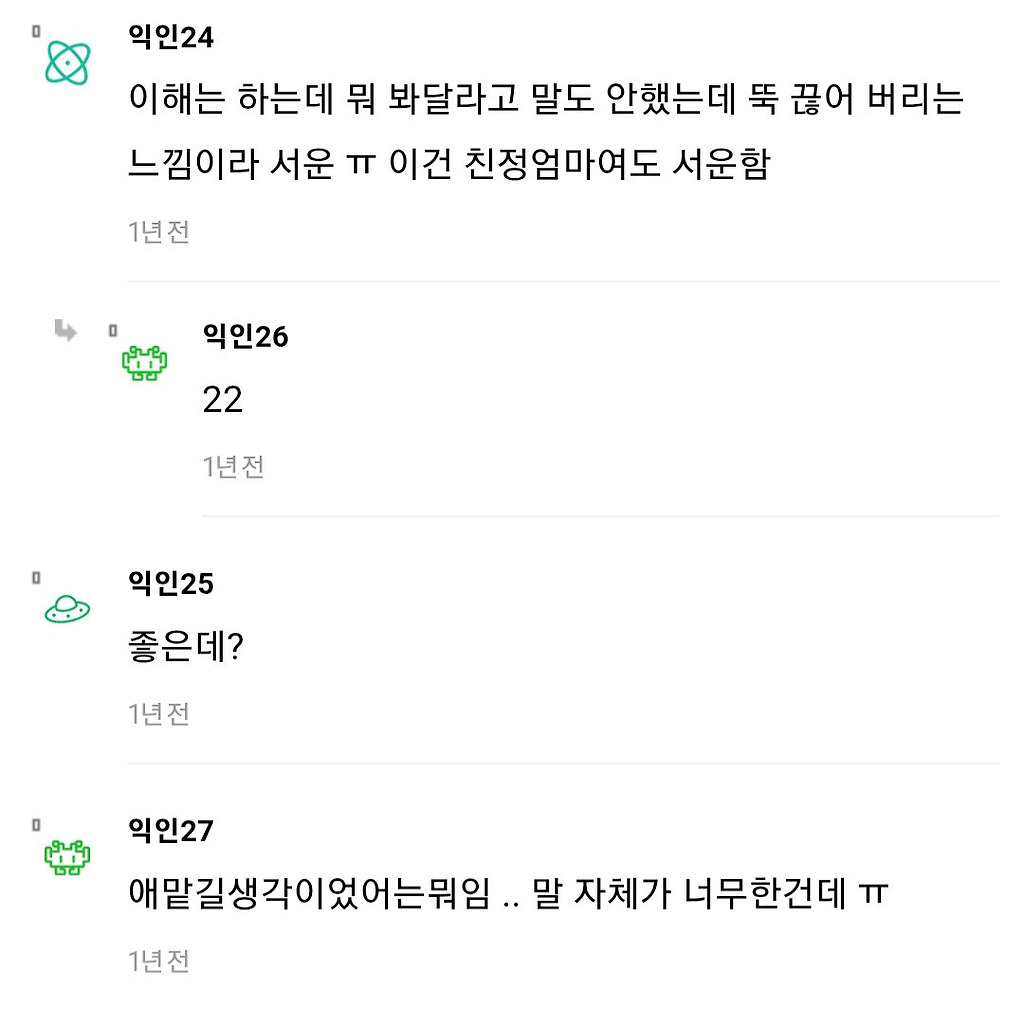Screen dimensions: 1024x1009
Task: Click the small marker icon next to 익인25
Action: [x=36, y=577]
